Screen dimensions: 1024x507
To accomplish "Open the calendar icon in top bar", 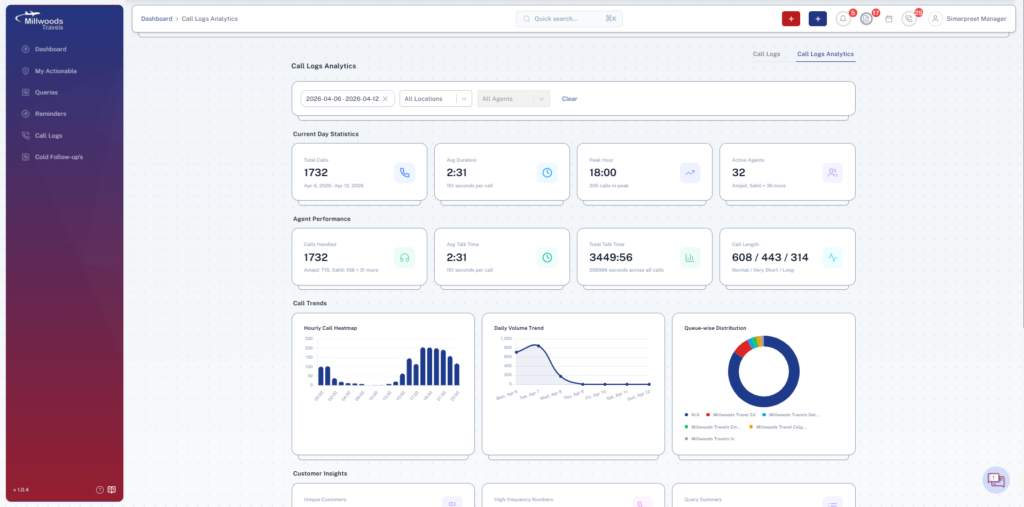I will (x=888, y=19).
